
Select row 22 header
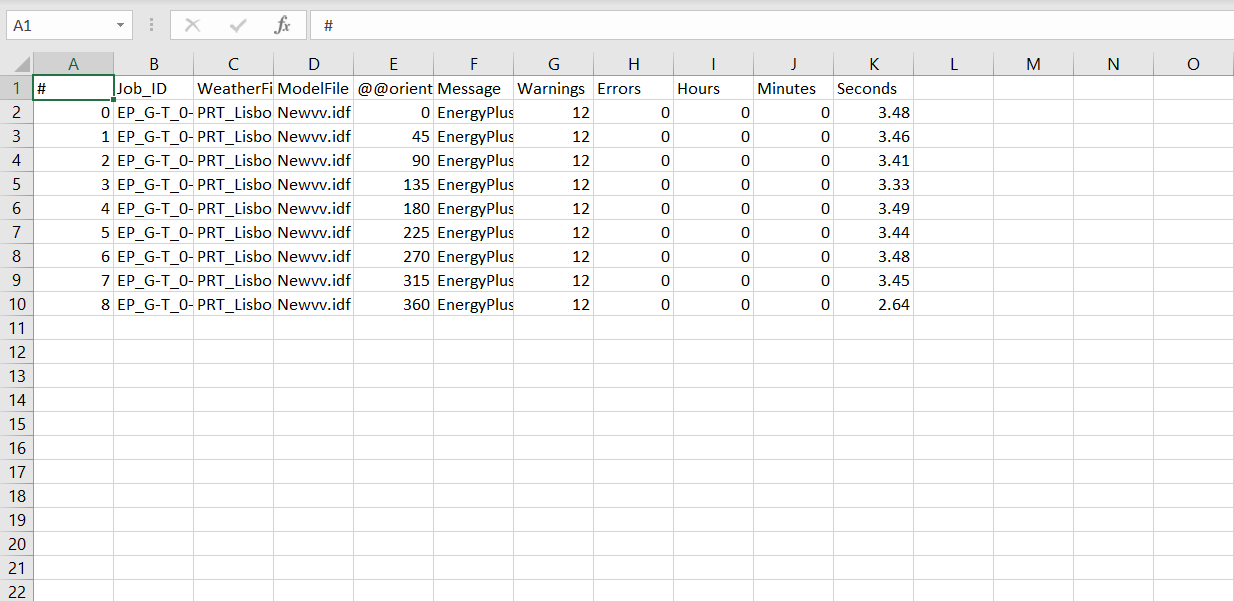17,592
